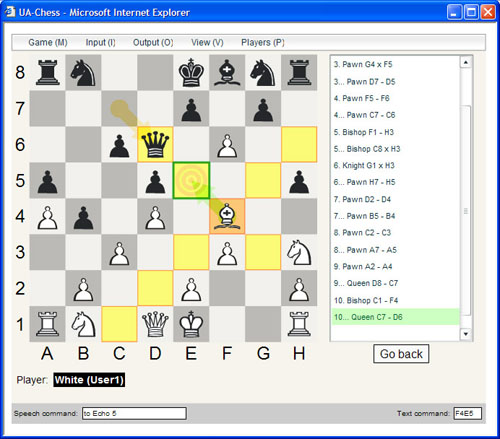The image size is (500, 439).
Task: Open the Game (M) menu
Action: coord(48,43)
